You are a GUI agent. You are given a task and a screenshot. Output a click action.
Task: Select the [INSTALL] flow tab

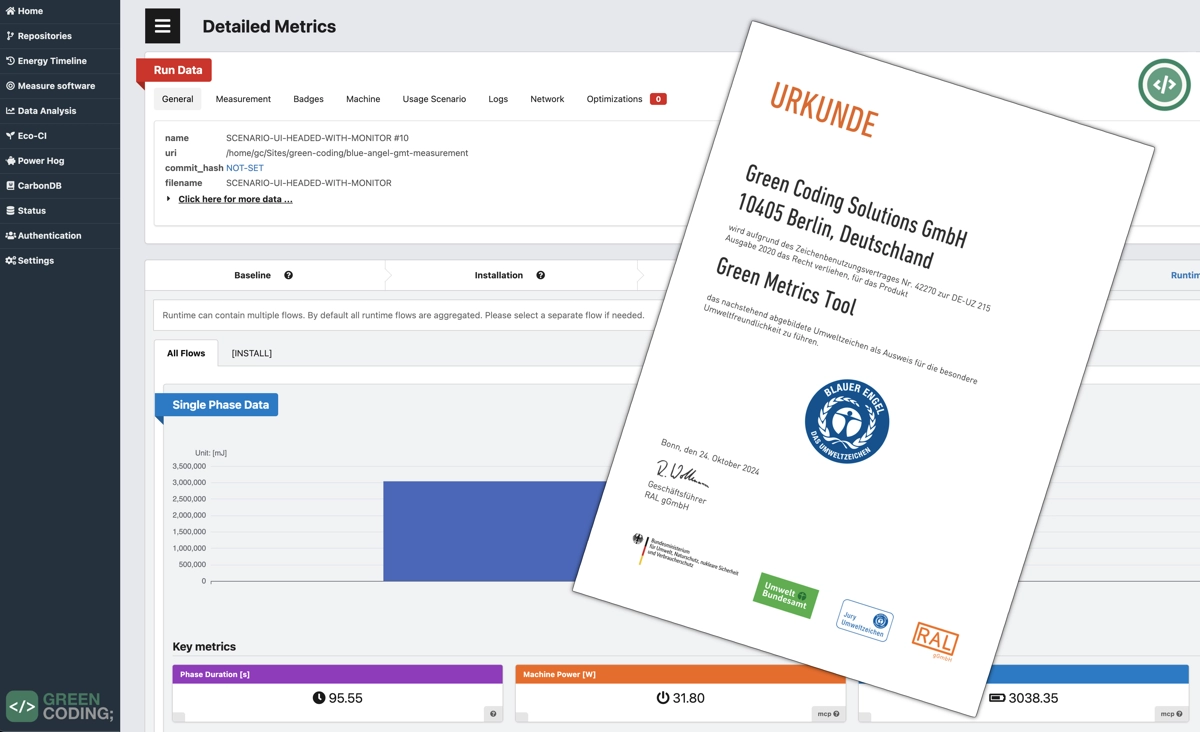click(x=251, y=353)
